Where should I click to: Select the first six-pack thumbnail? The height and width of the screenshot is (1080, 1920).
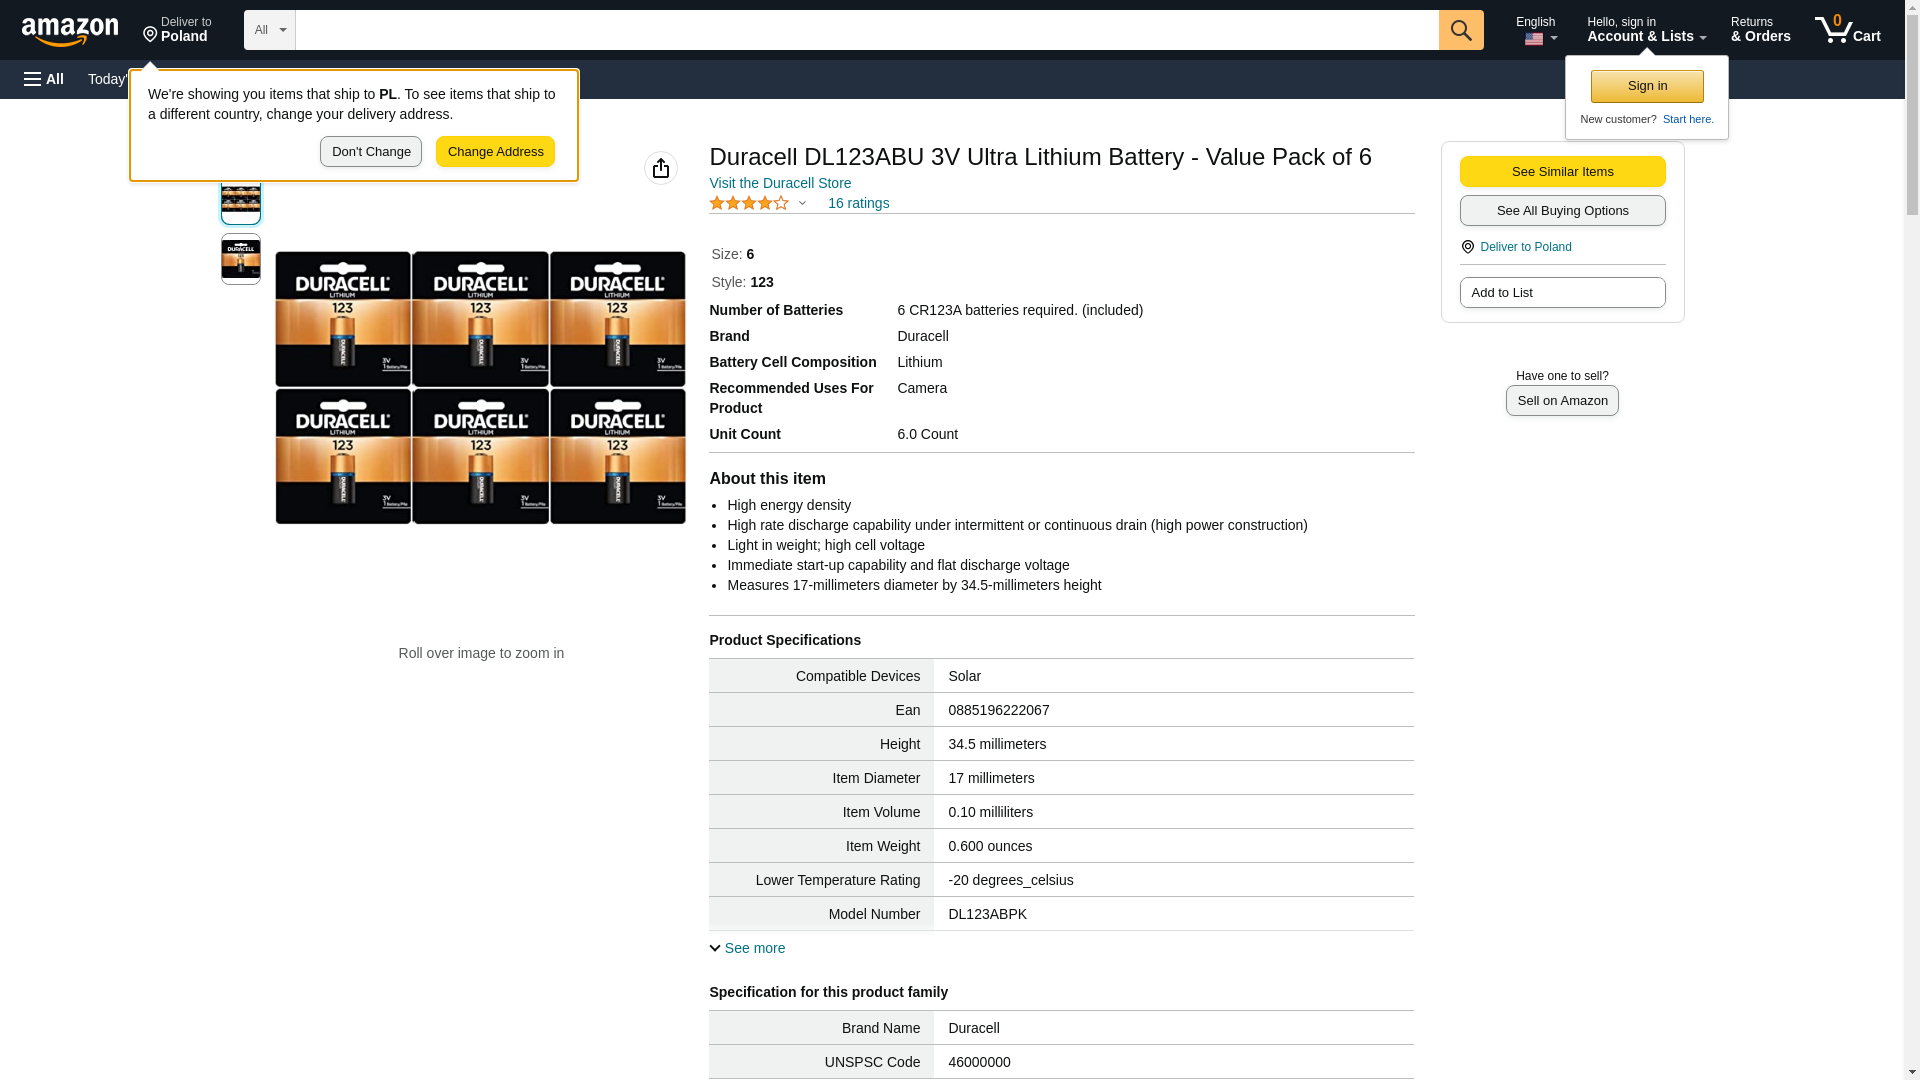(241, 199)
